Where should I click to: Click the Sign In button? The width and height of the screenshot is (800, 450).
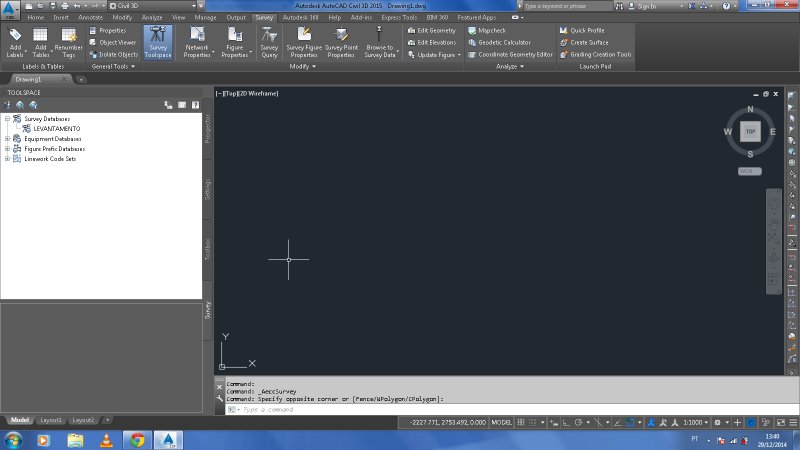[646, 6]
